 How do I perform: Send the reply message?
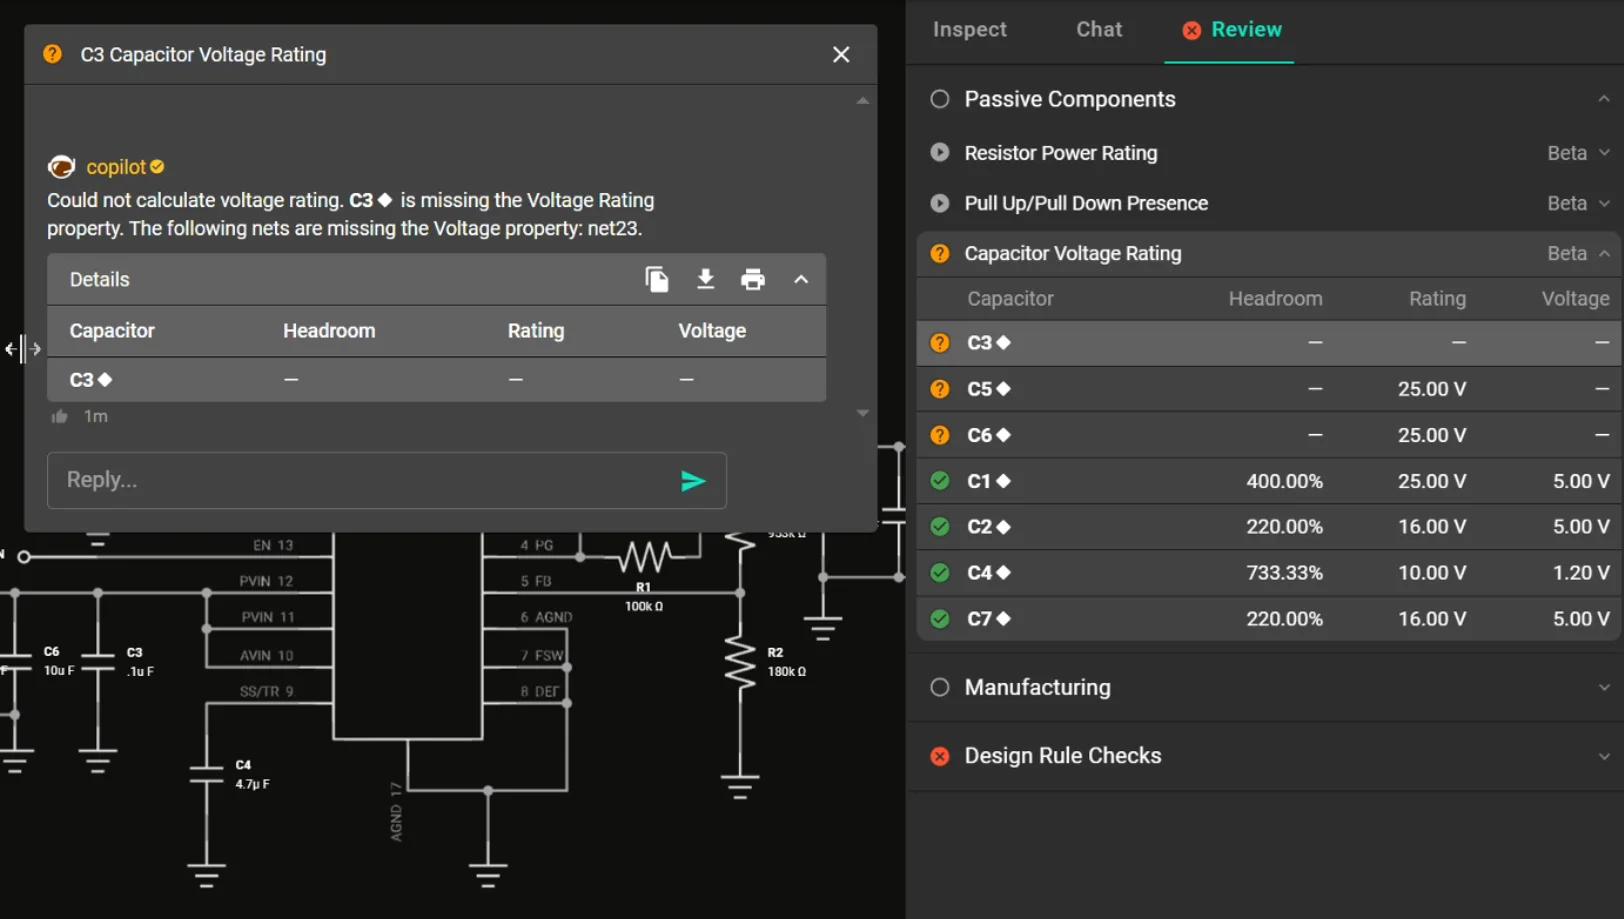point(694,480)
